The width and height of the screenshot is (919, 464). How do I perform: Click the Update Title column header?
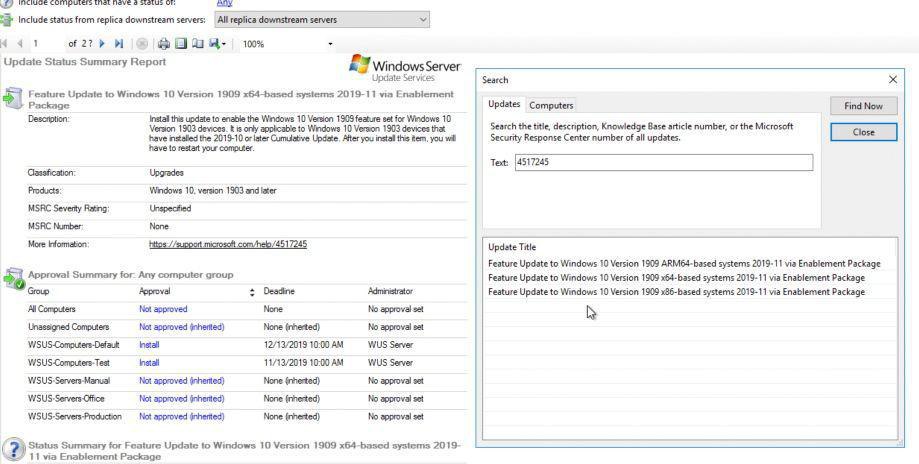pyautogui.click(x=512, y=247)
